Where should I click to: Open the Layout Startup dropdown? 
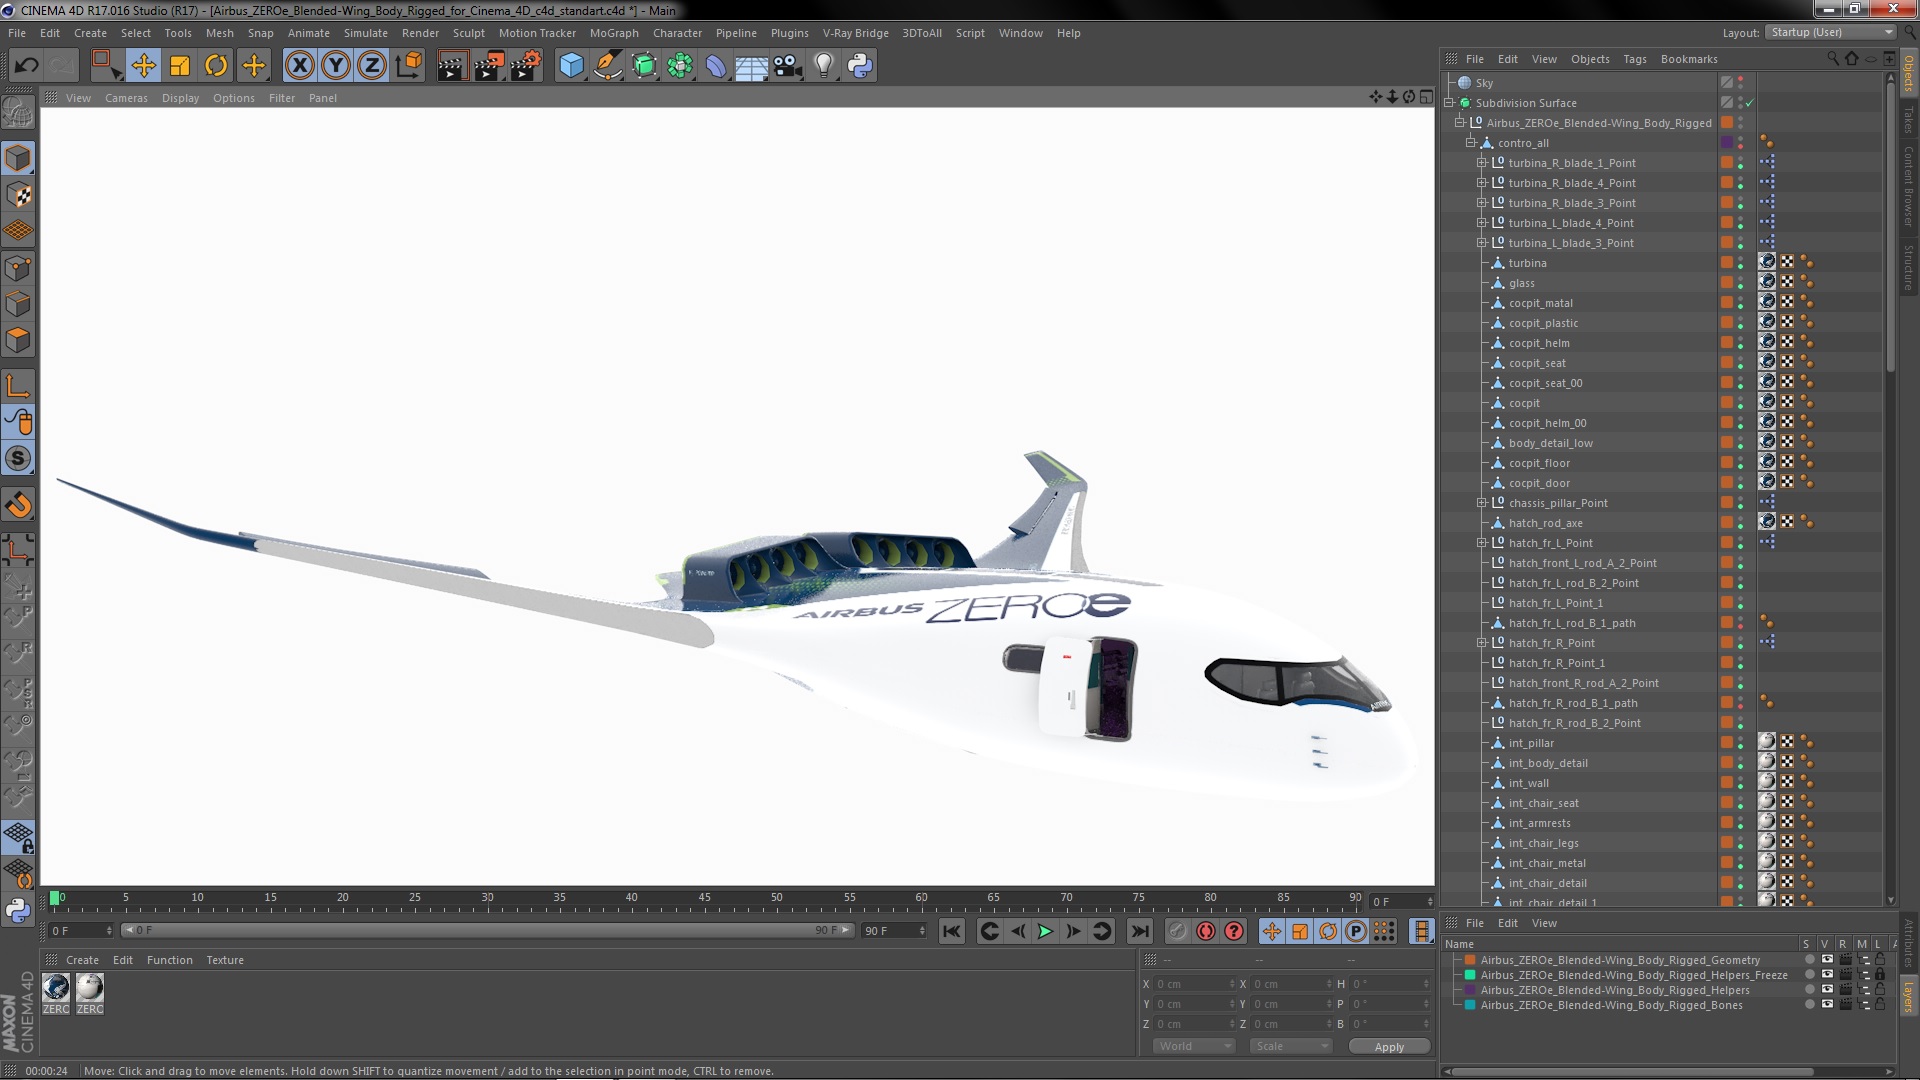click(1830, 32)
